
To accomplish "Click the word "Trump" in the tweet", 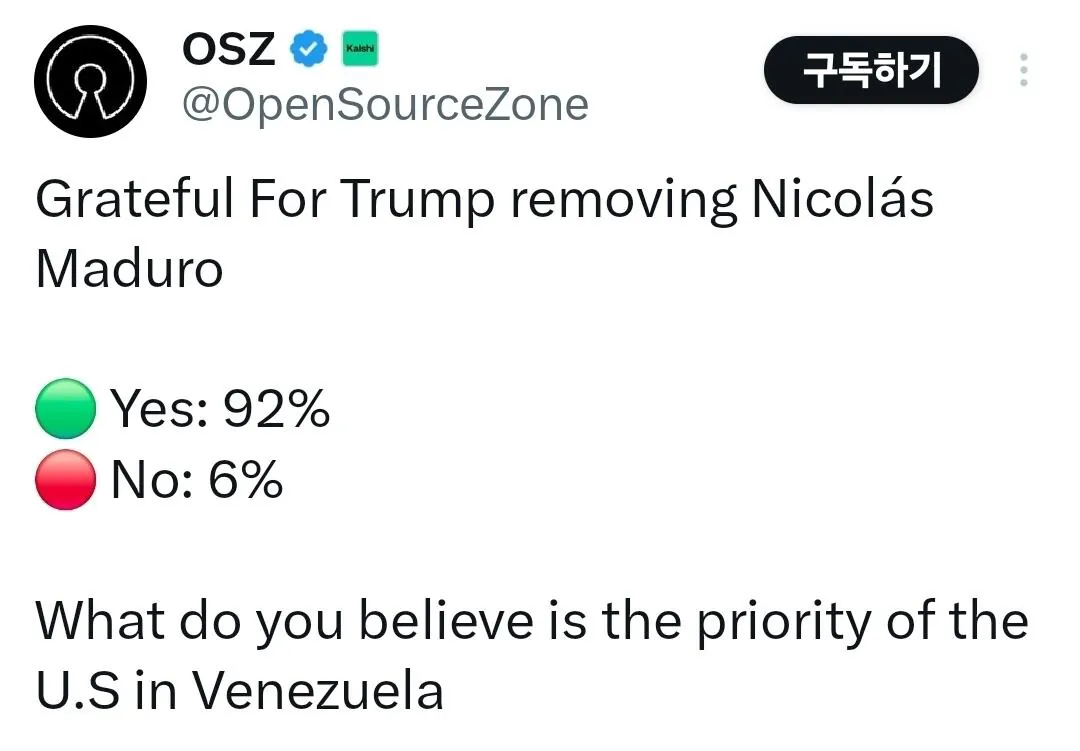I will pos(417,199).
